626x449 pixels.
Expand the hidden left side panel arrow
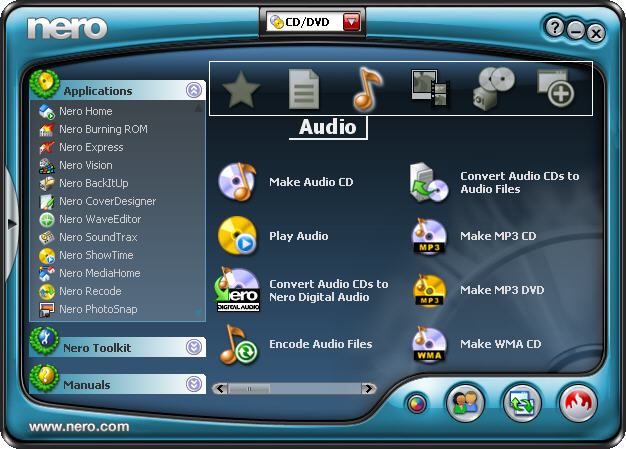[11, 224]
